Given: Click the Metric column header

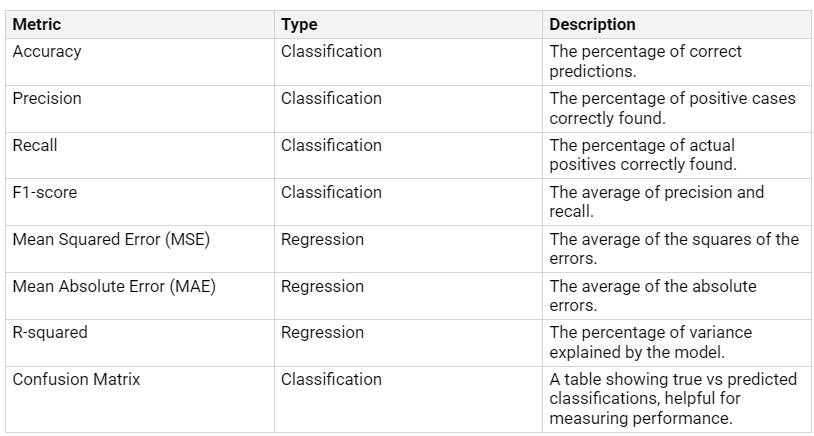Looking at the screenshot, I should click(140, 24).
